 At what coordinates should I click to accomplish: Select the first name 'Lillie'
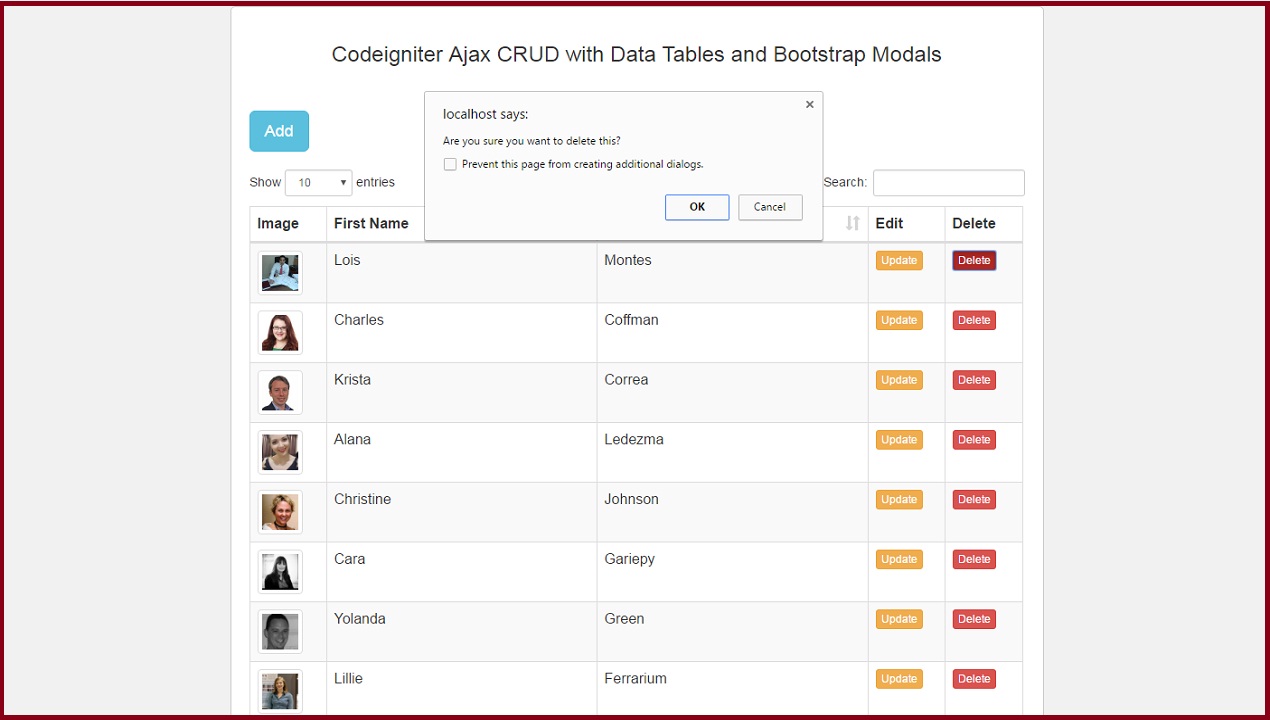tap(348, 678)
